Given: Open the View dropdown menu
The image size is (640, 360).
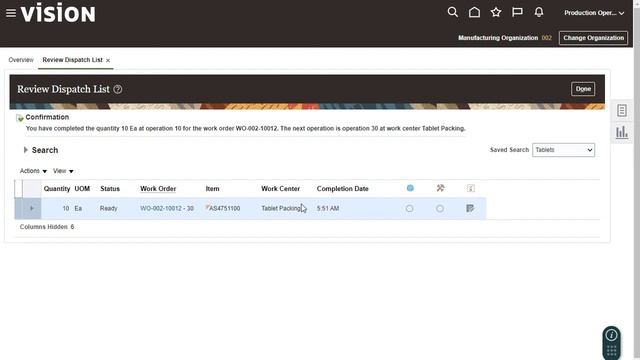Looking at the screenshot, I should (63, 171).
